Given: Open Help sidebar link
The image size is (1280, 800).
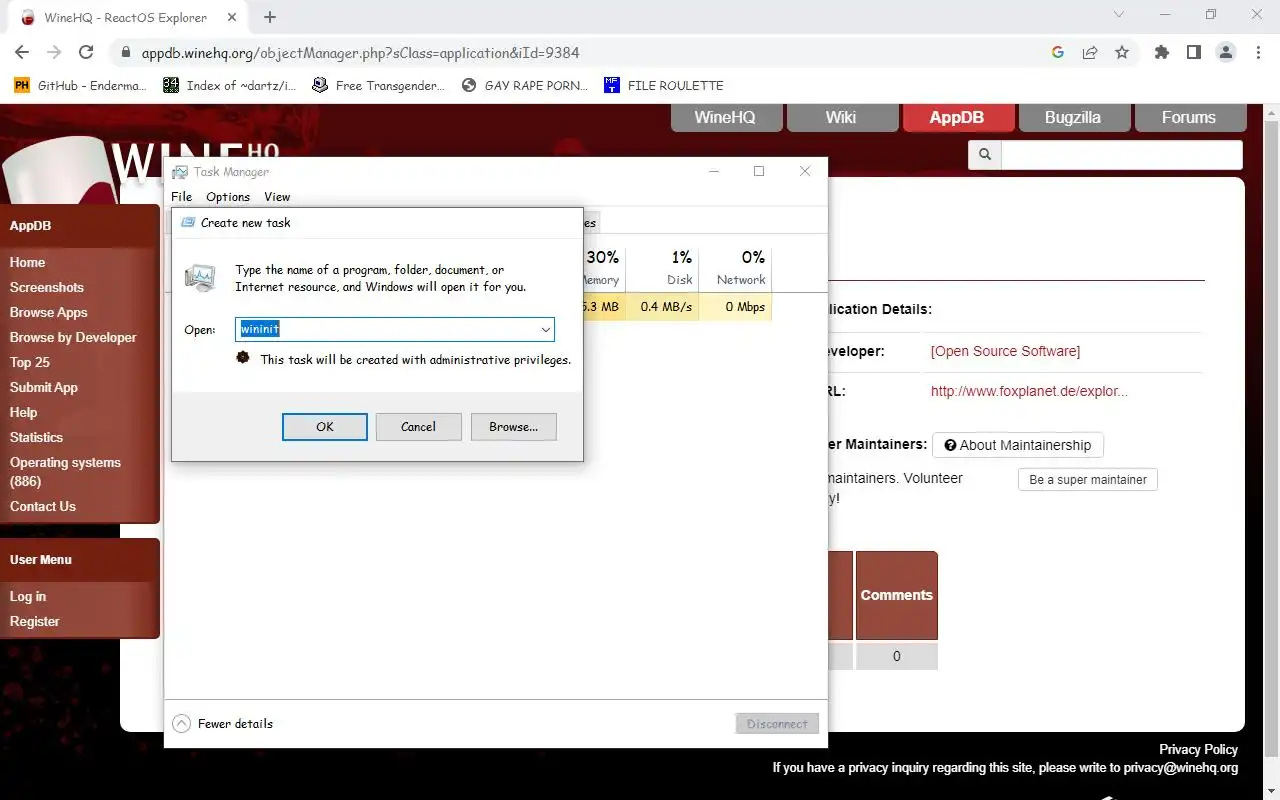Looking at the screenshot, I should coord(24,412).
